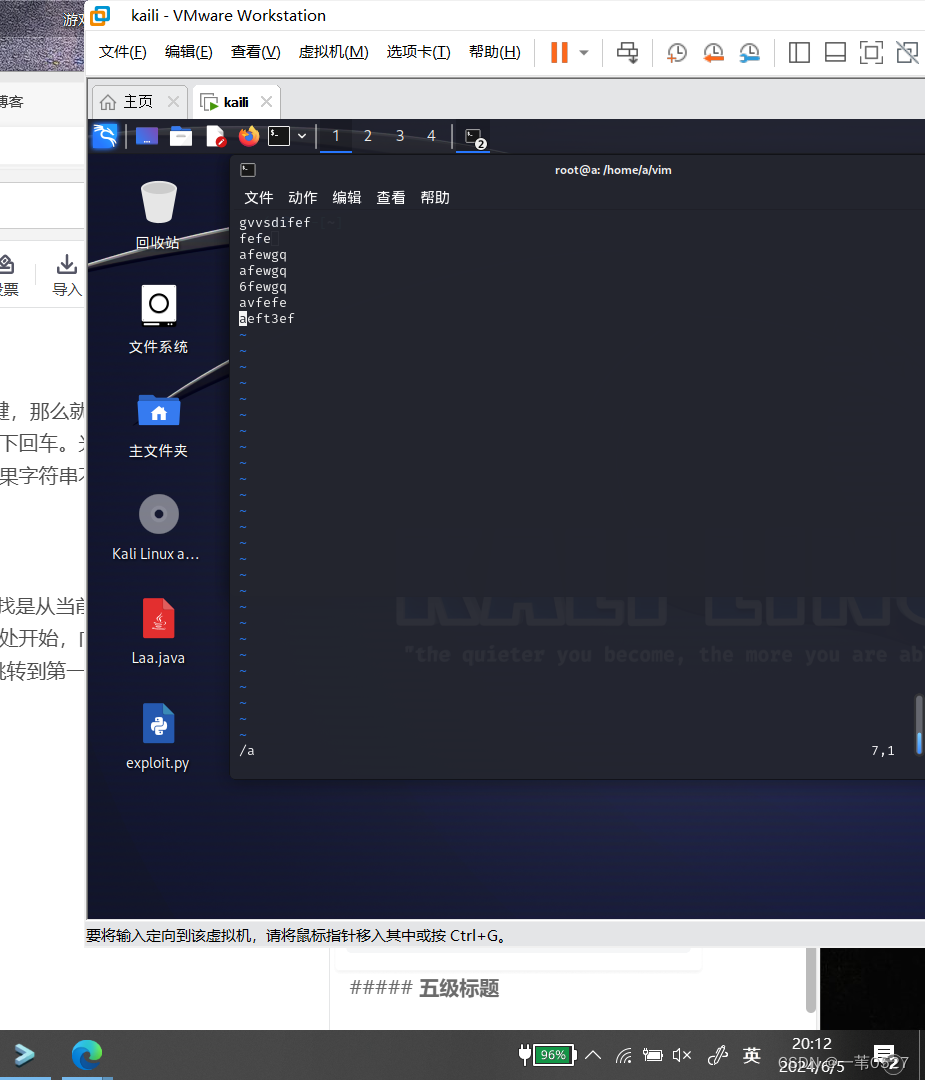
Task: Open terminal emulator from Kali panel
Action: [279, 136]
